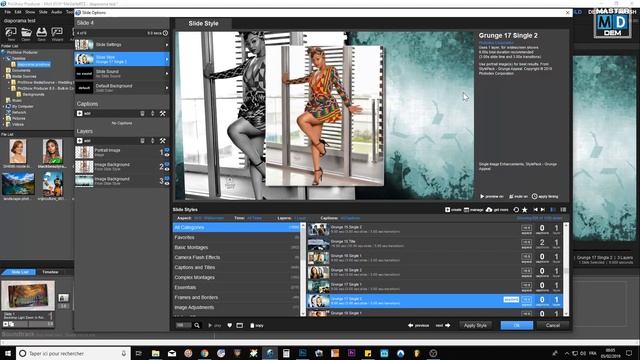The width and height of the screenshot is (640, 360).
Task: Click the skip-to-next style icon in the header
Action: (x=543, y=210)
